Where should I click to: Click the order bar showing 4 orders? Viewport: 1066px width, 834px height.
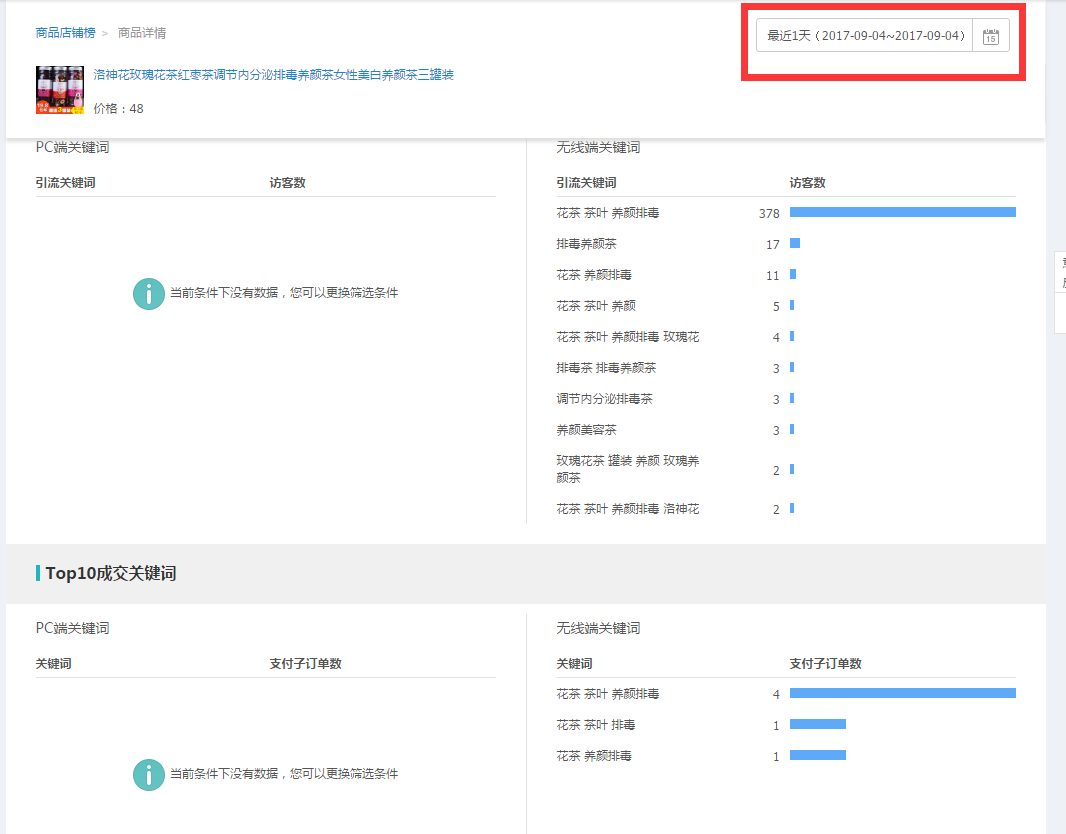click(x=902, y=693)
